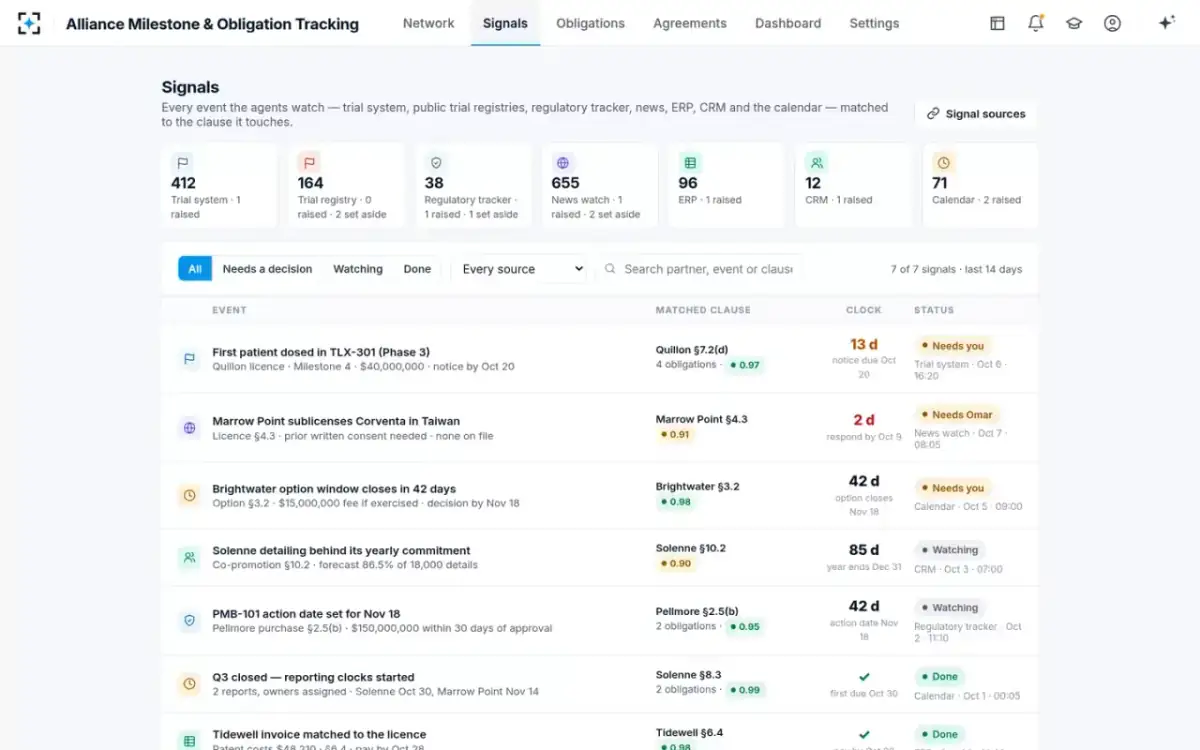Click the CLOCK column header
Viewport: 1200px width, 750px height.
coord(864,310)
